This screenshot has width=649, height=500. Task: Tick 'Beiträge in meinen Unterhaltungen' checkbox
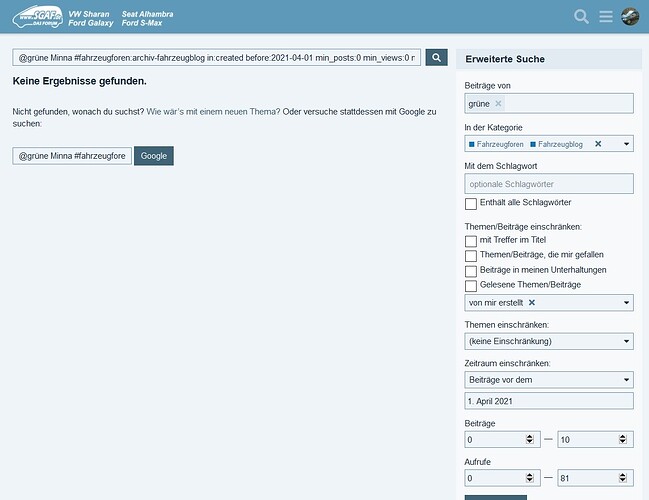(x=471, y=271)
